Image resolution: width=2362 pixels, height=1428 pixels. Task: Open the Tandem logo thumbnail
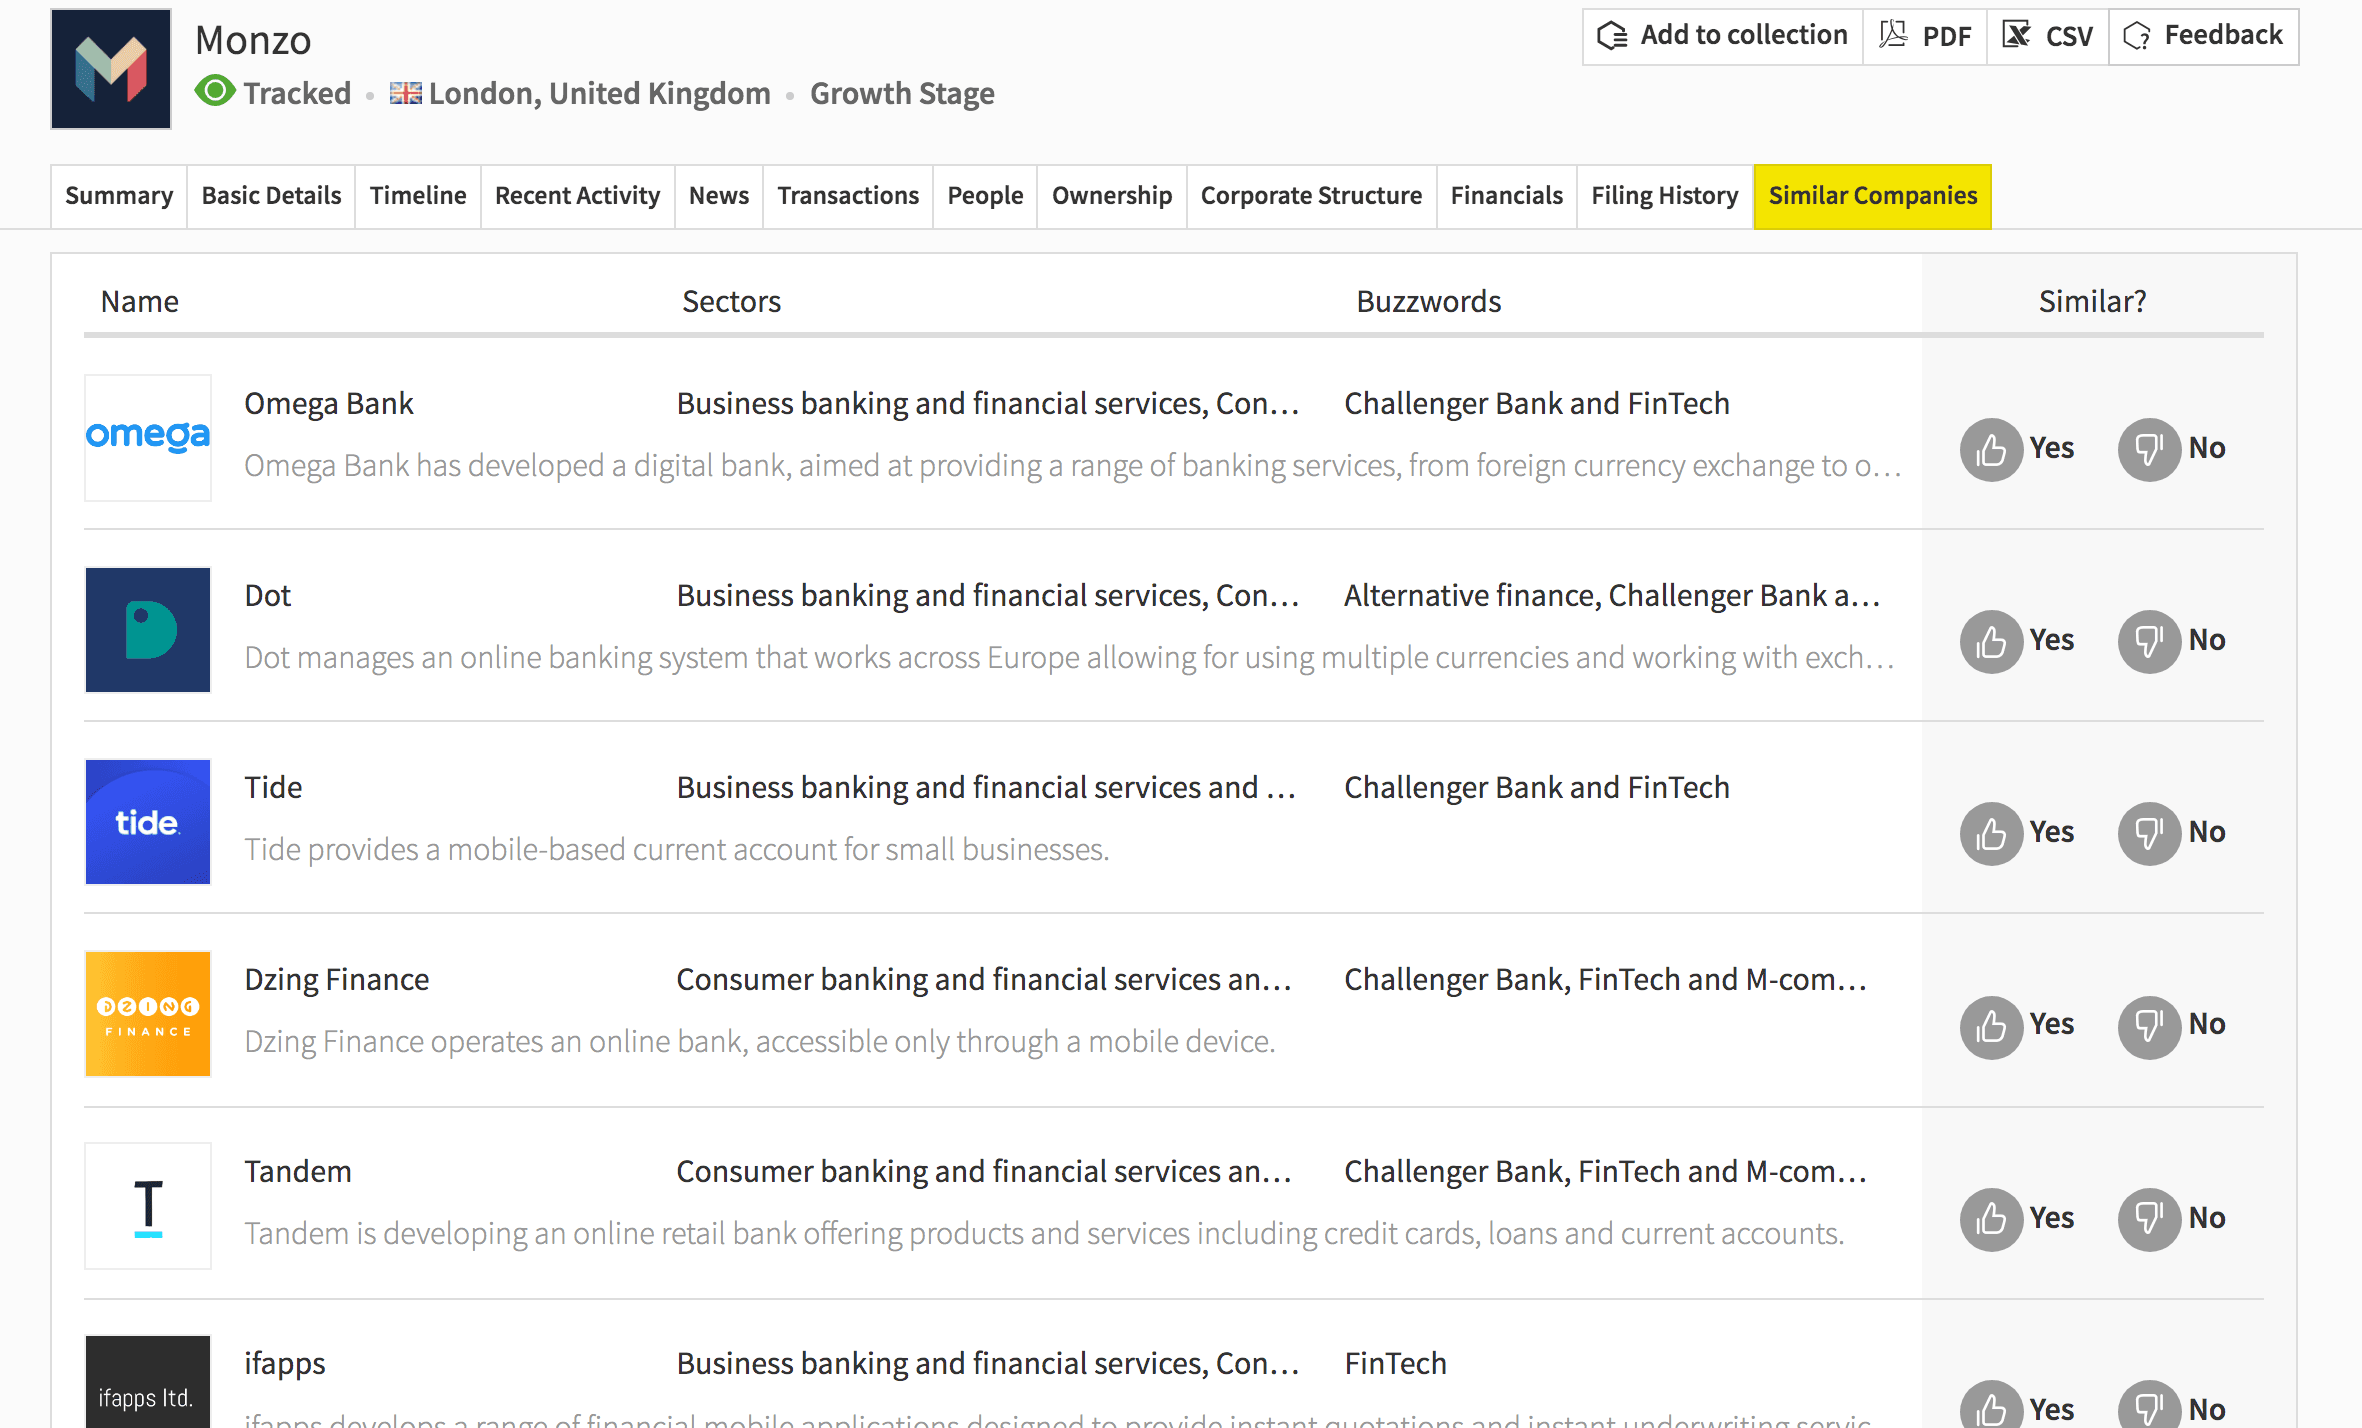pyautogui.click(x=148, y=1206)
